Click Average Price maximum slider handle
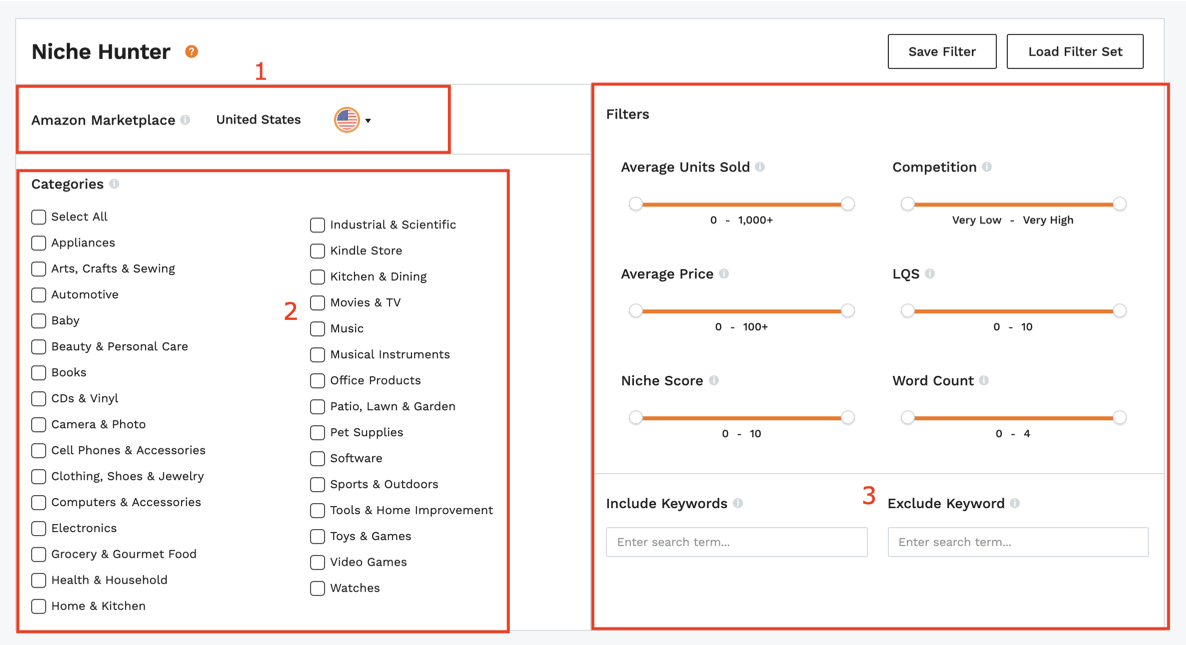The height and width of the screenshot is (645, 1186). coord(848,310)
